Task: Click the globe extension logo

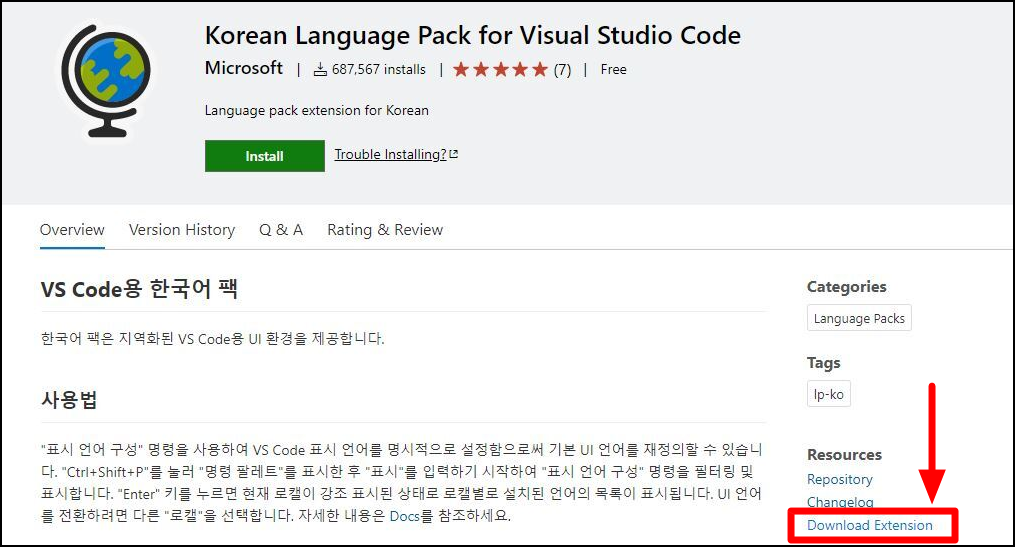Action: point(106,81)
